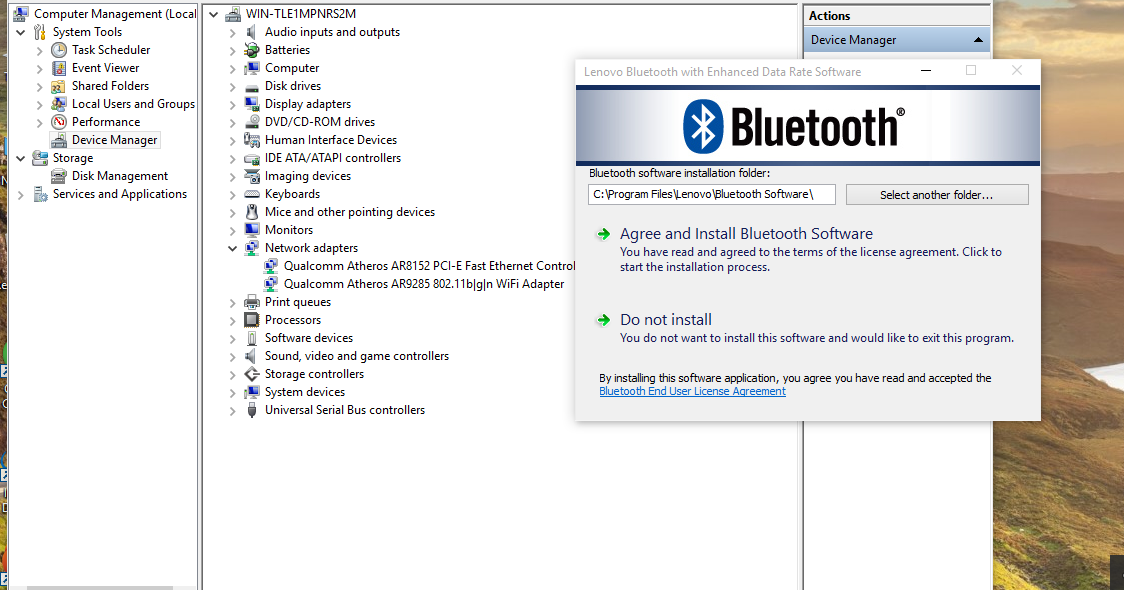Expand the Keyboards category

click(x=232, y=194)
